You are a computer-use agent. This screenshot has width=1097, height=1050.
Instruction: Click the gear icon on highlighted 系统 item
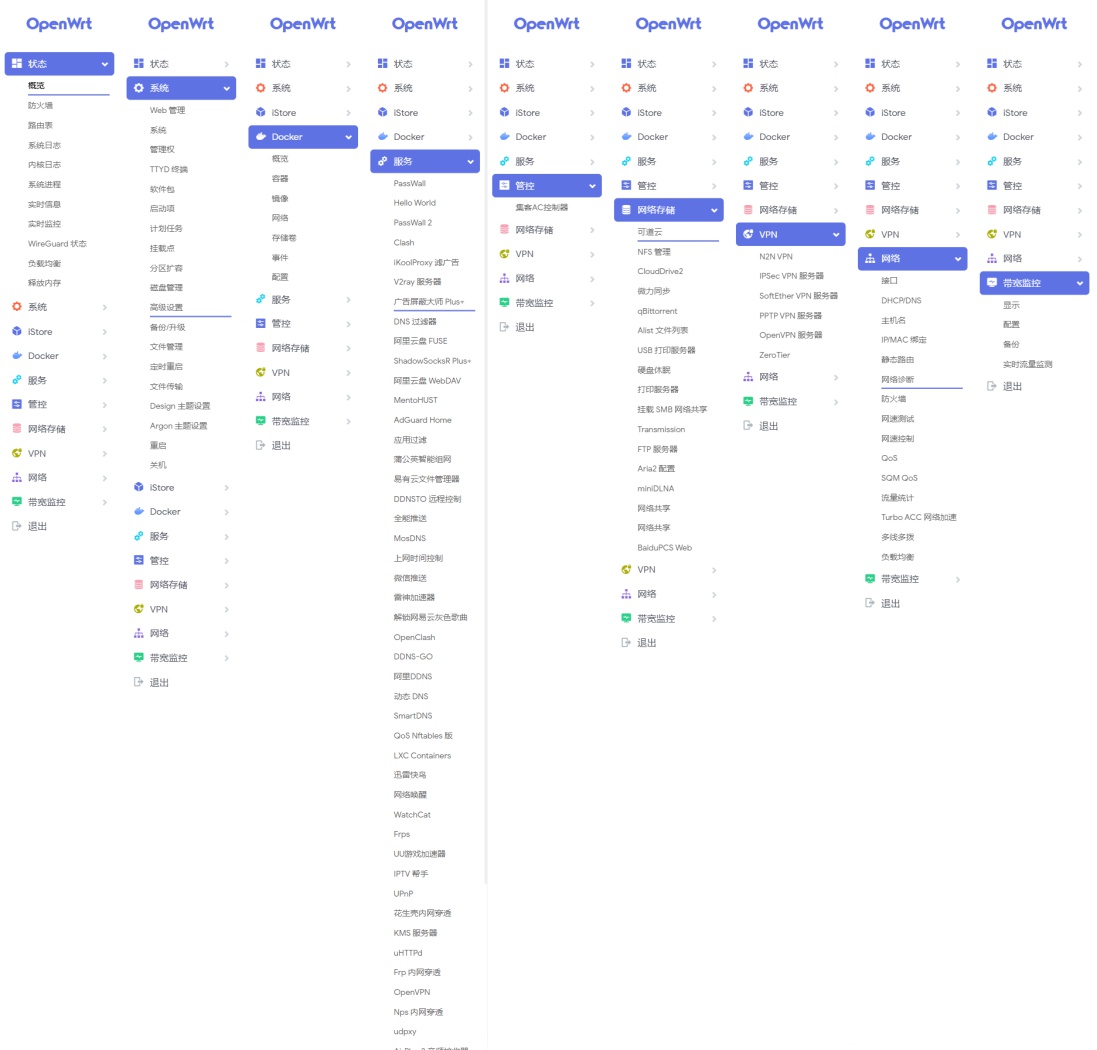tap(138, 88)
